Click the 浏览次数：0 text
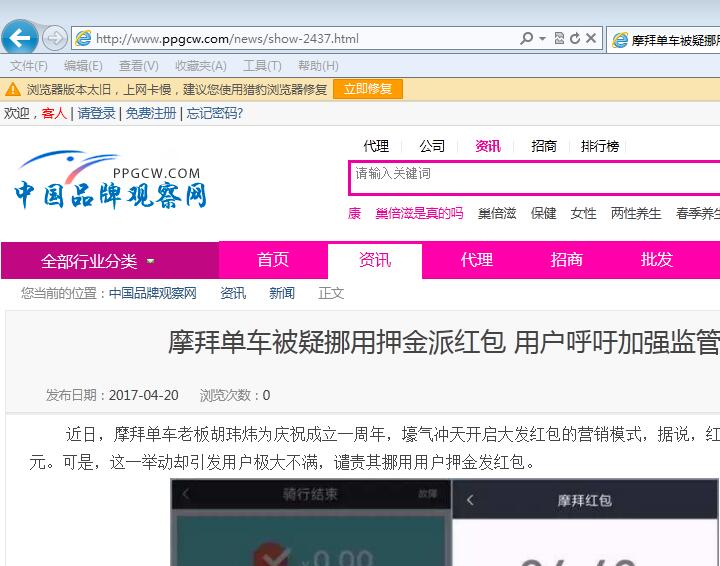 coord(235,395)
